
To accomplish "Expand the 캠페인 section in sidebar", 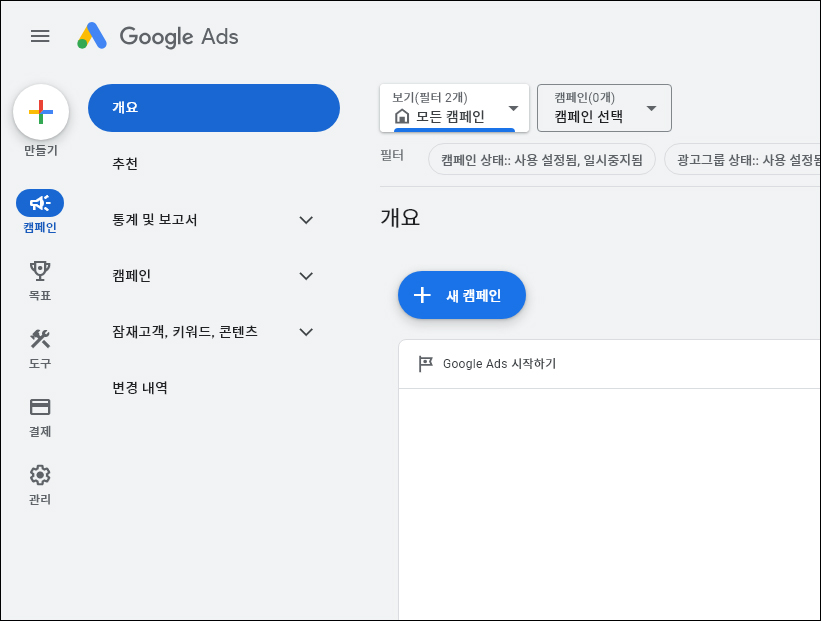I will [306, 276].
